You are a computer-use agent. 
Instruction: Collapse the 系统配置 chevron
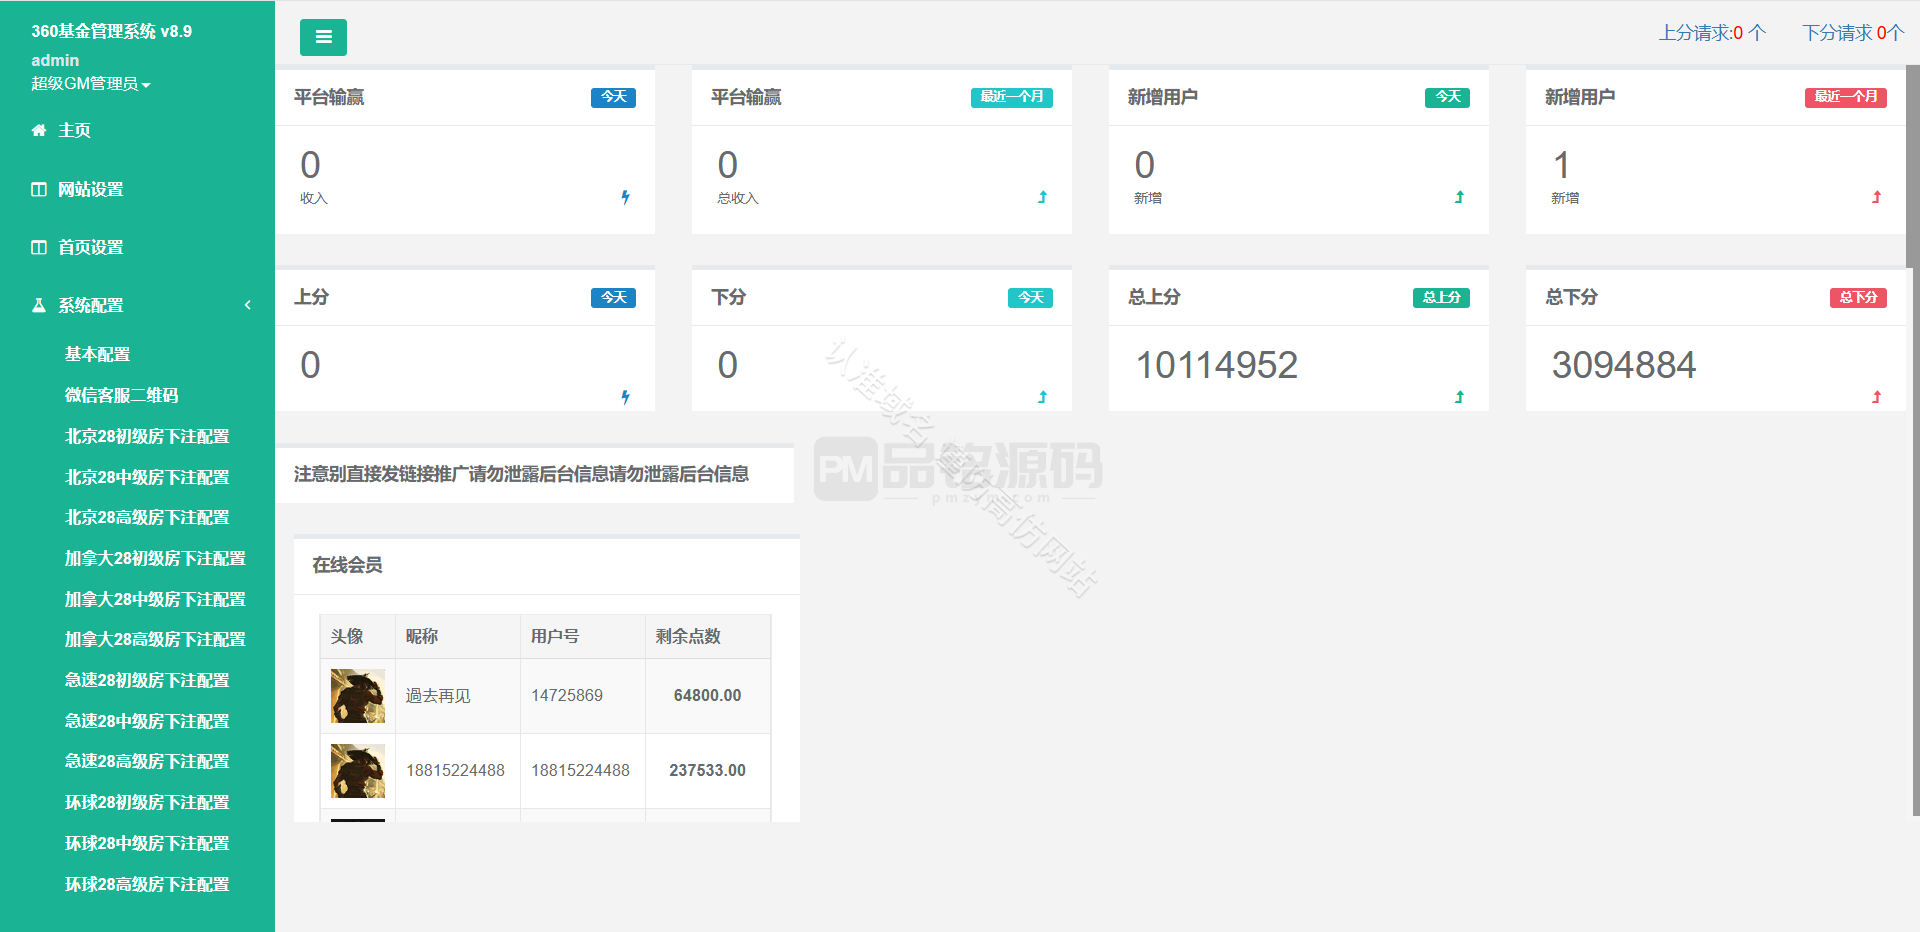[x=248, y=305]
